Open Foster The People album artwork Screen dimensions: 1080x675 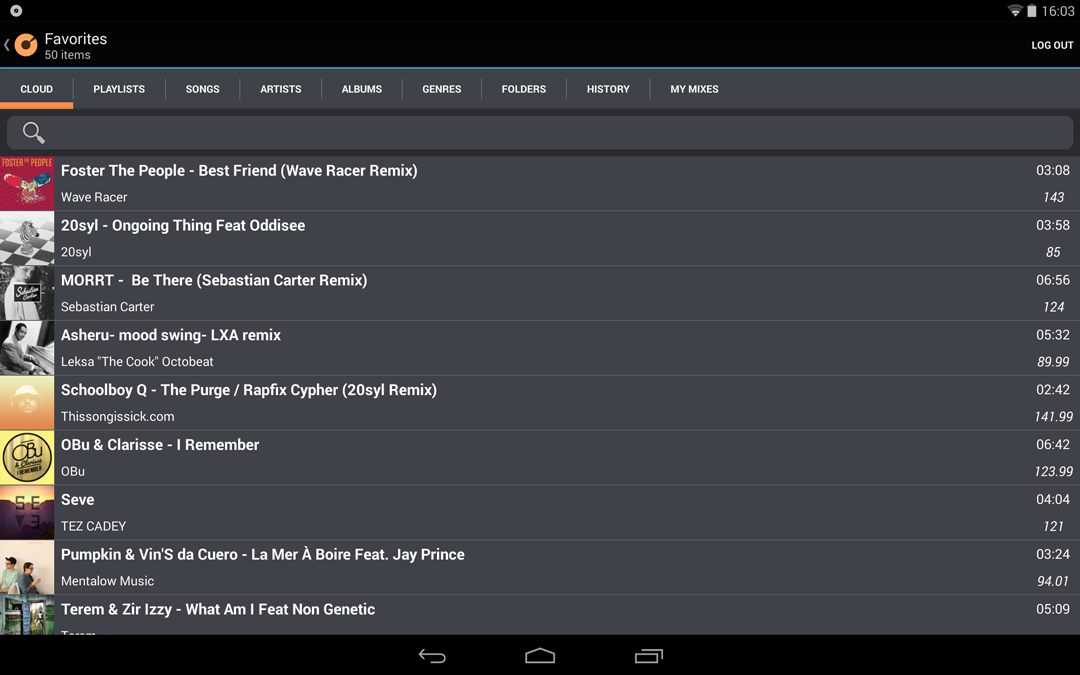(27, 183)
